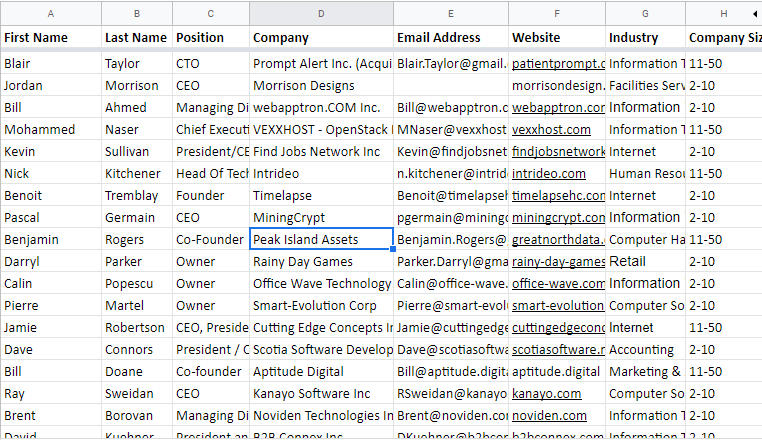The height and width of the screenshot is (440, 762).
Task: Click the 'Brent@noviden' email cell
Action: click(451, 416)
